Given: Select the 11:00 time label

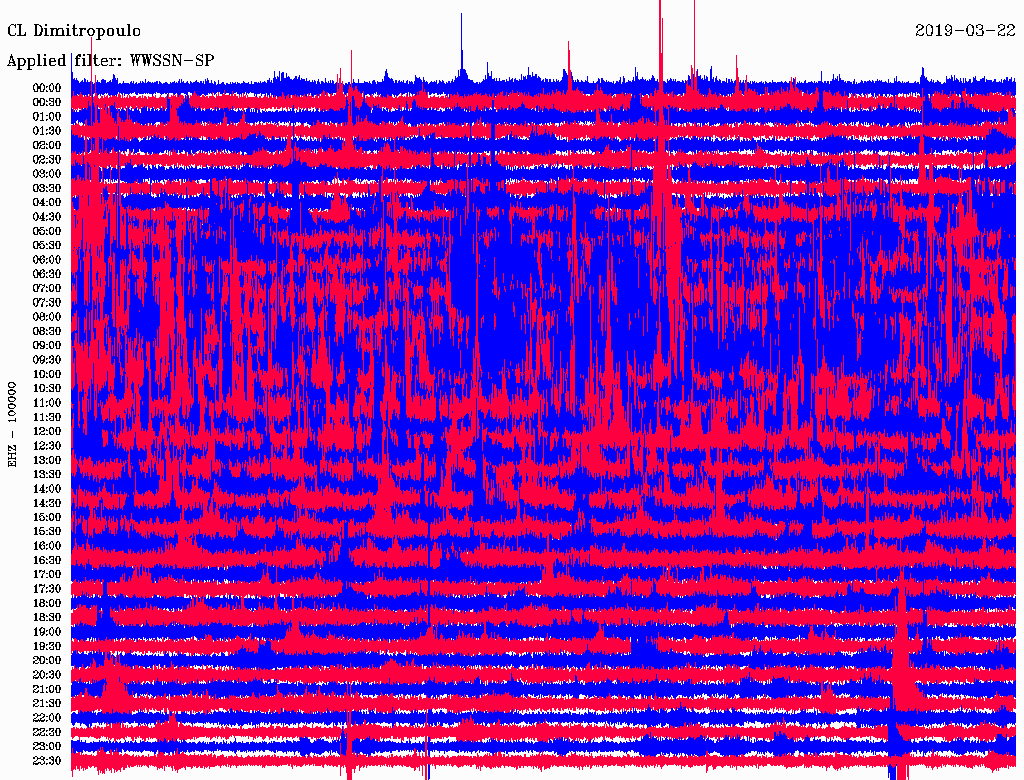Looking at the screenshot, I should pyautogui.click(x=47, y=402).
